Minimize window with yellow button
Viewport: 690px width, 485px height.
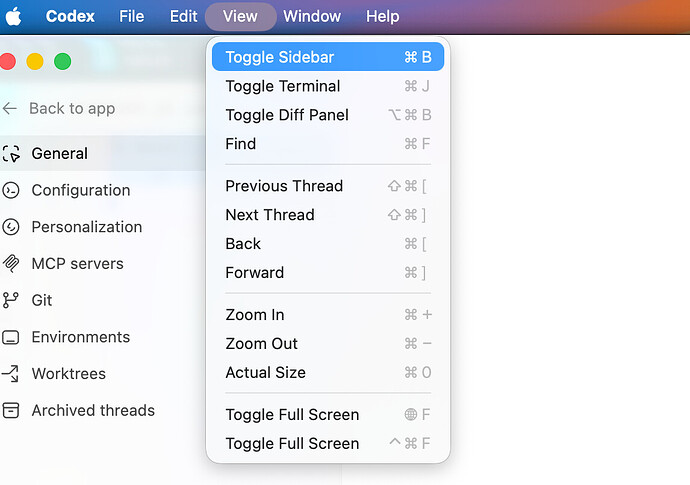[35, 61]
